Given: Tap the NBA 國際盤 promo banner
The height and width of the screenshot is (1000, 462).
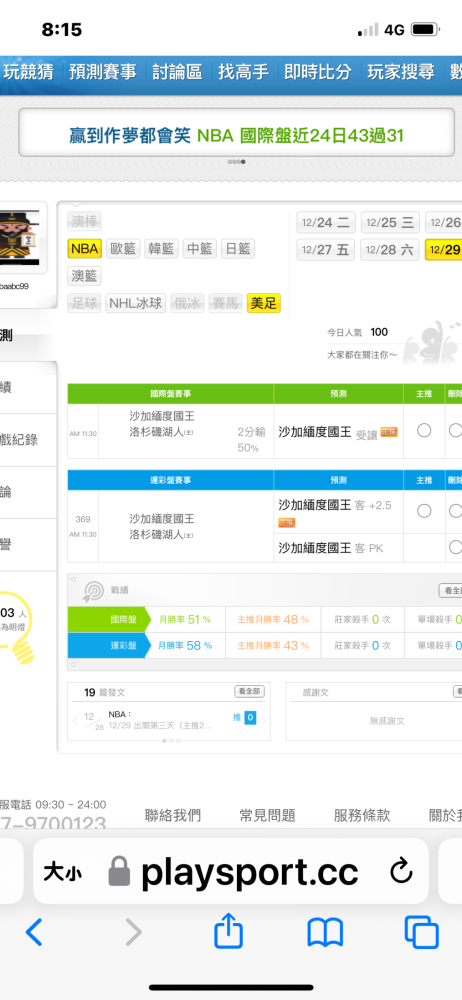Looking at the screenshot, I should 236,135.
